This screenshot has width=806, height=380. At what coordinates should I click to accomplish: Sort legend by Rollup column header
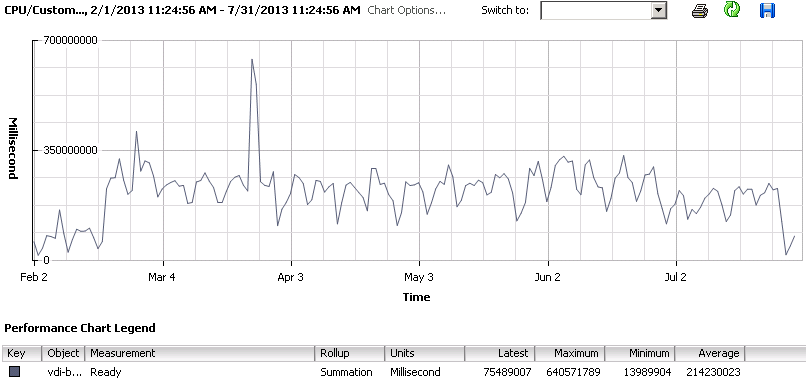(350, 354)
